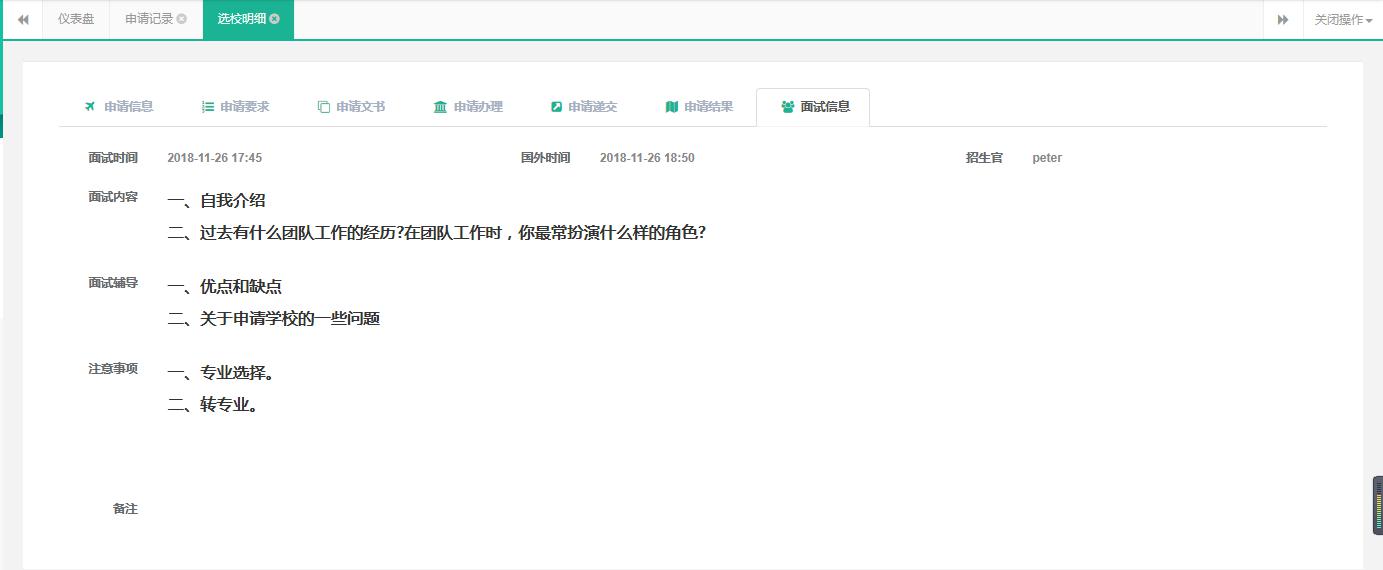
Task: Click the tab scroll-left double arrow
Action: 23,19
